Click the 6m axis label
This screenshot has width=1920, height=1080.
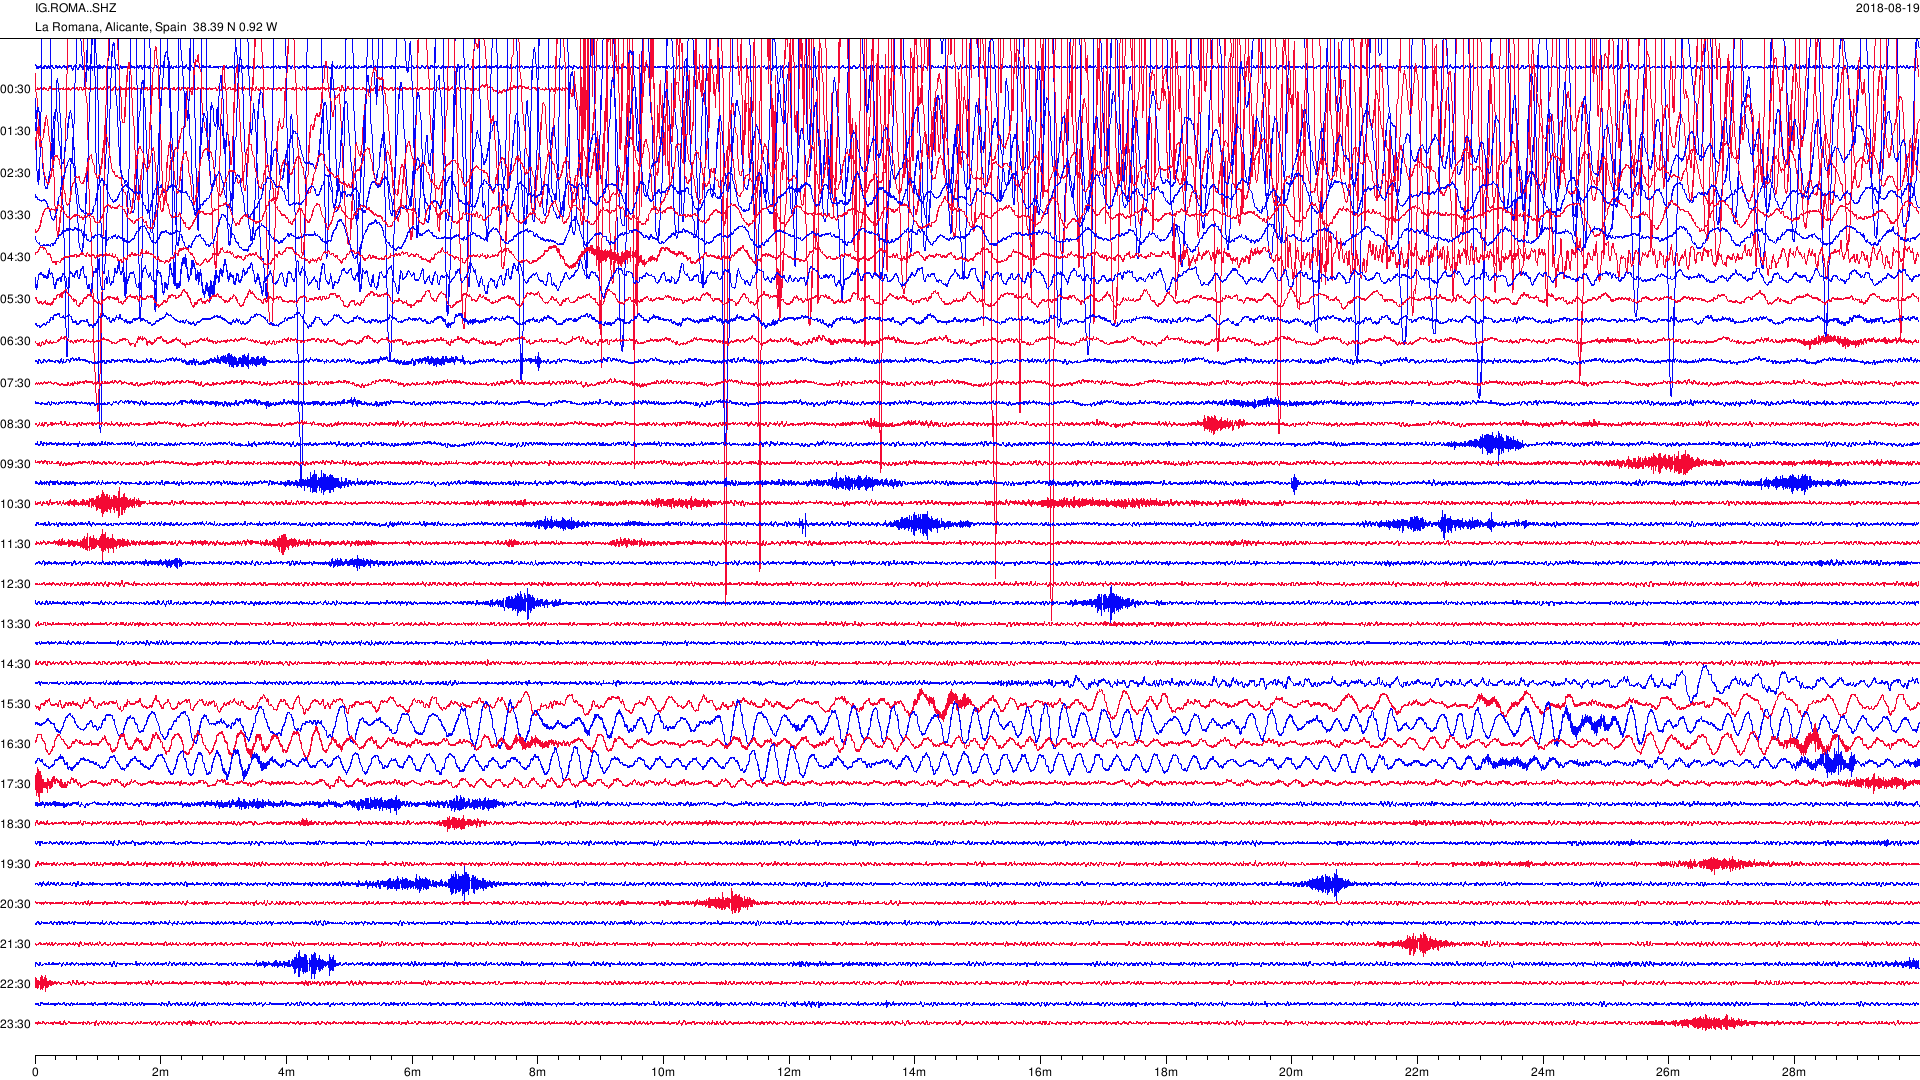[x=412, y=1072]
